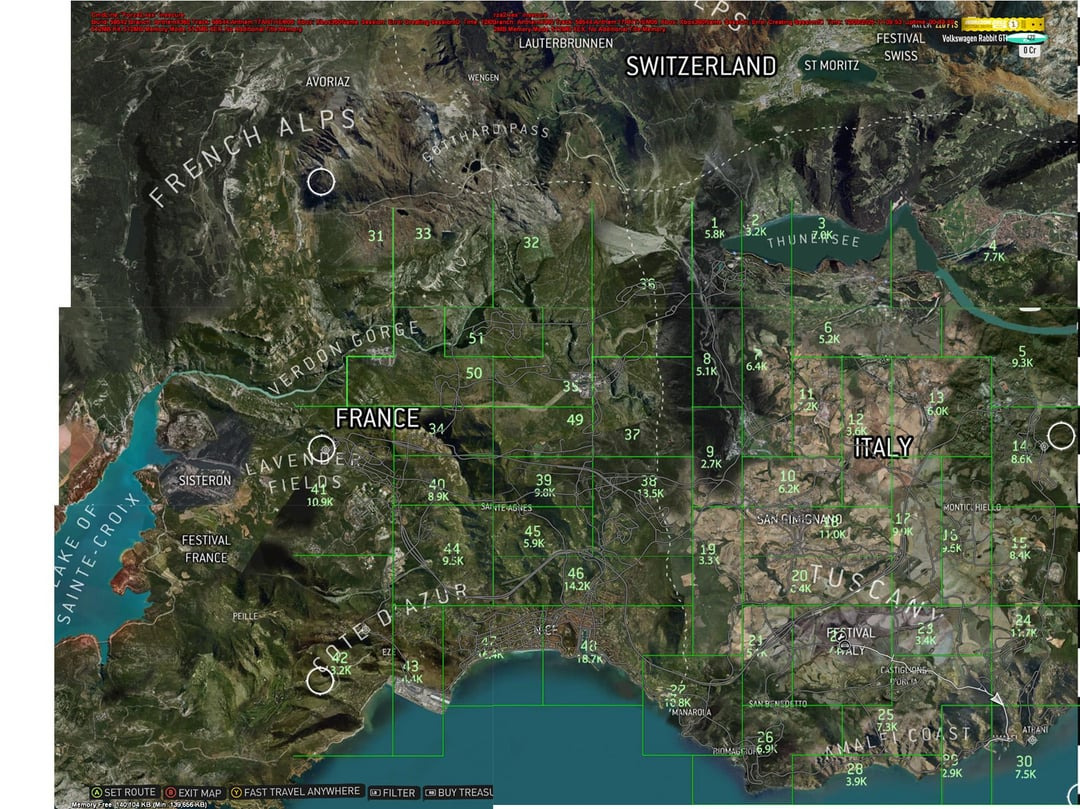
Task: Click zone 6 marked 5.2K
Action: click(x=829, y=333)
